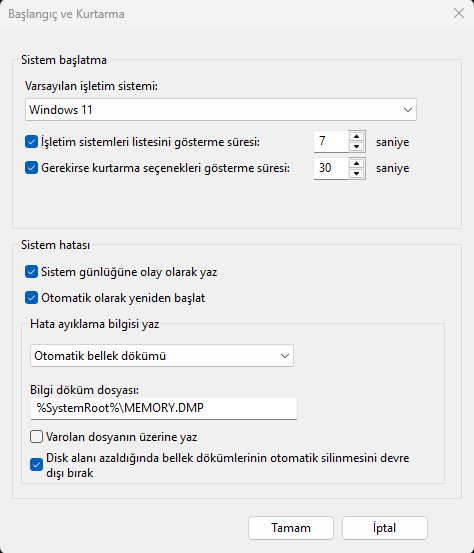474x553 pixels.
Task: Enable Varolan dosyanın üzerine yaz
Action: (x=36, y=437)
